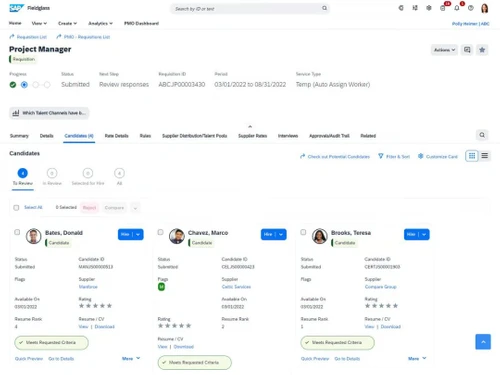Click Go to Details on Brooks, Teresa card
This screenshot has width=500, height=375.
(347, 359)
